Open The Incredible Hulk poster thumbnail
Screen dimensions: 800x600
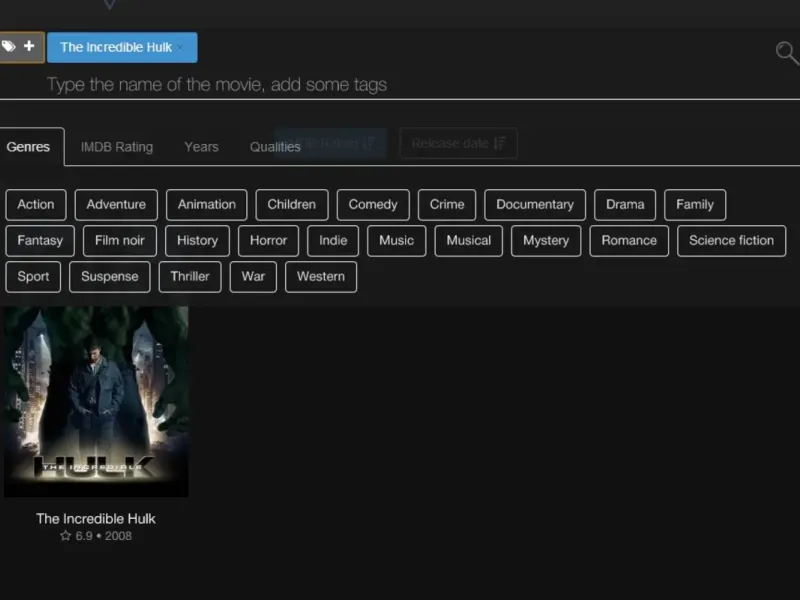[96, 402]
